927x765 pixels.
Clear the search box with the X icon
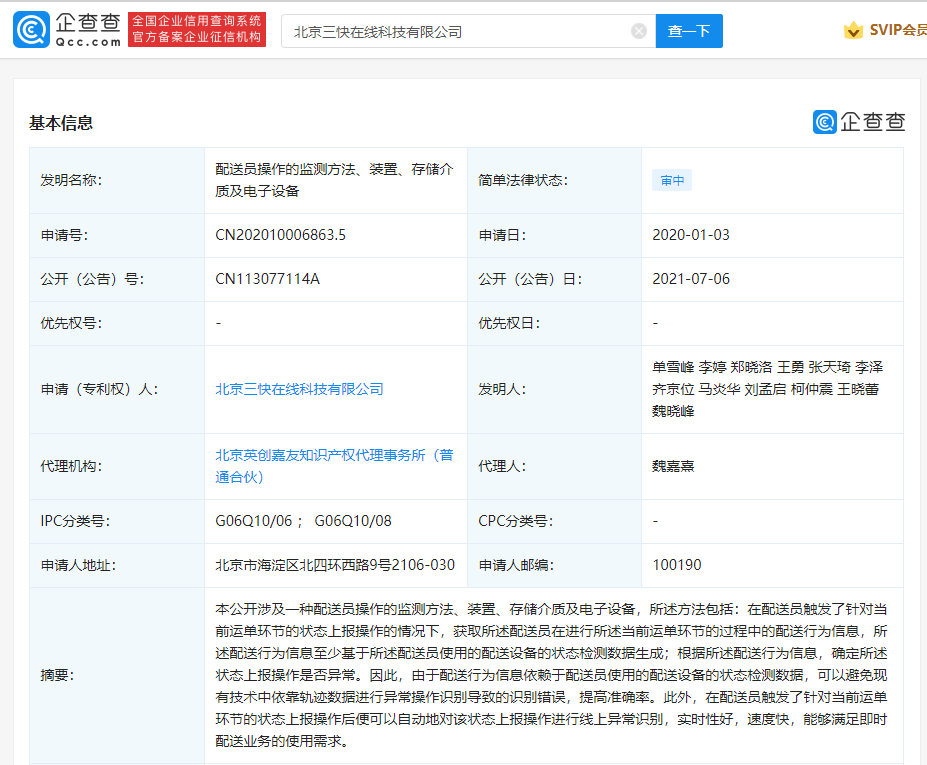click(x=638, y=31)
